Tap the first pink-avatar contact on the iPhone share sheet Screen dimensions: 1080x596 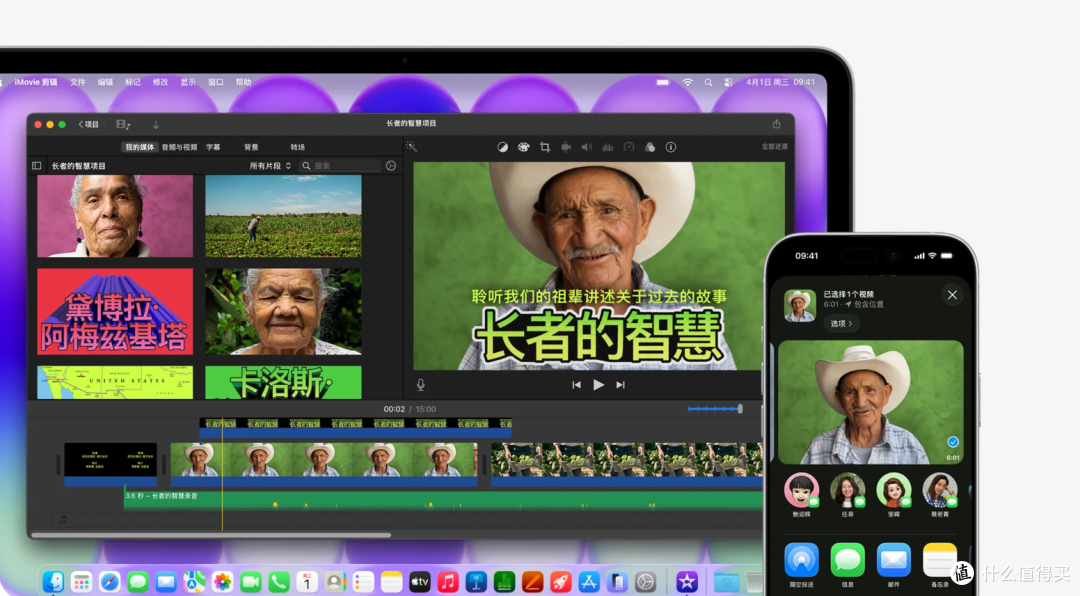(801, 490)
